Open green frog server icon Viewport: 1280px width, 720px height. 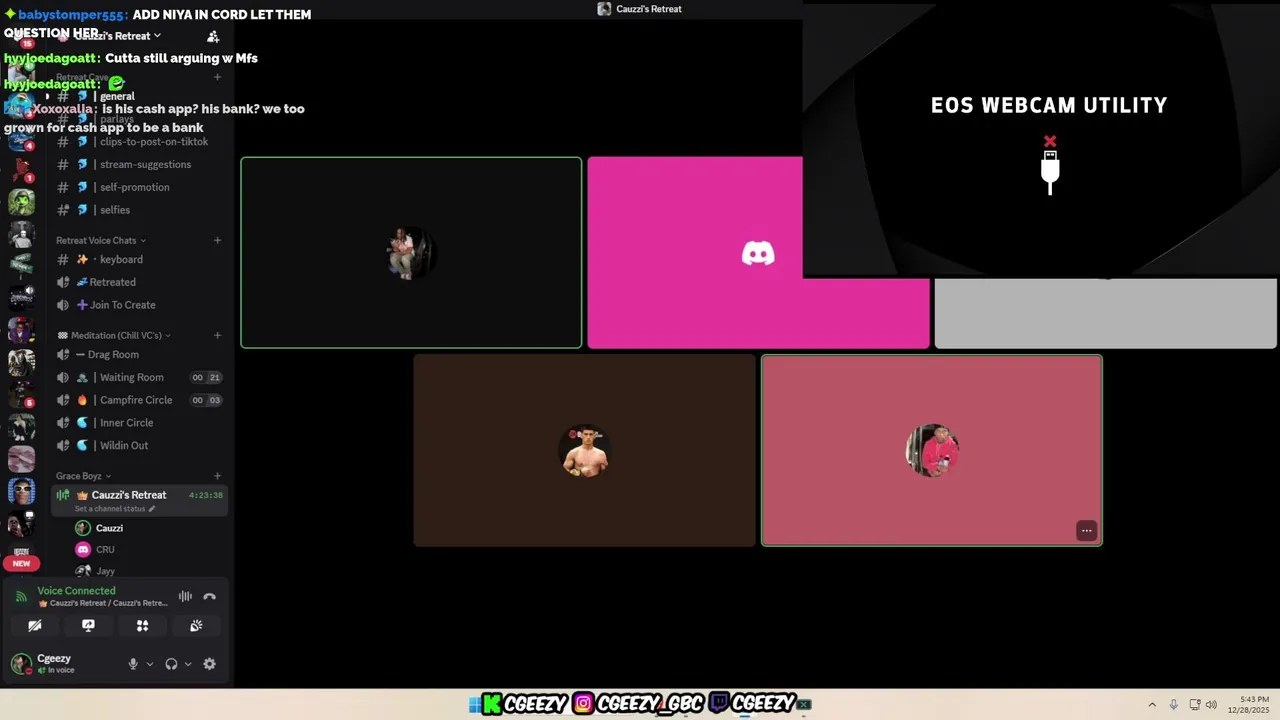(21, 202)
